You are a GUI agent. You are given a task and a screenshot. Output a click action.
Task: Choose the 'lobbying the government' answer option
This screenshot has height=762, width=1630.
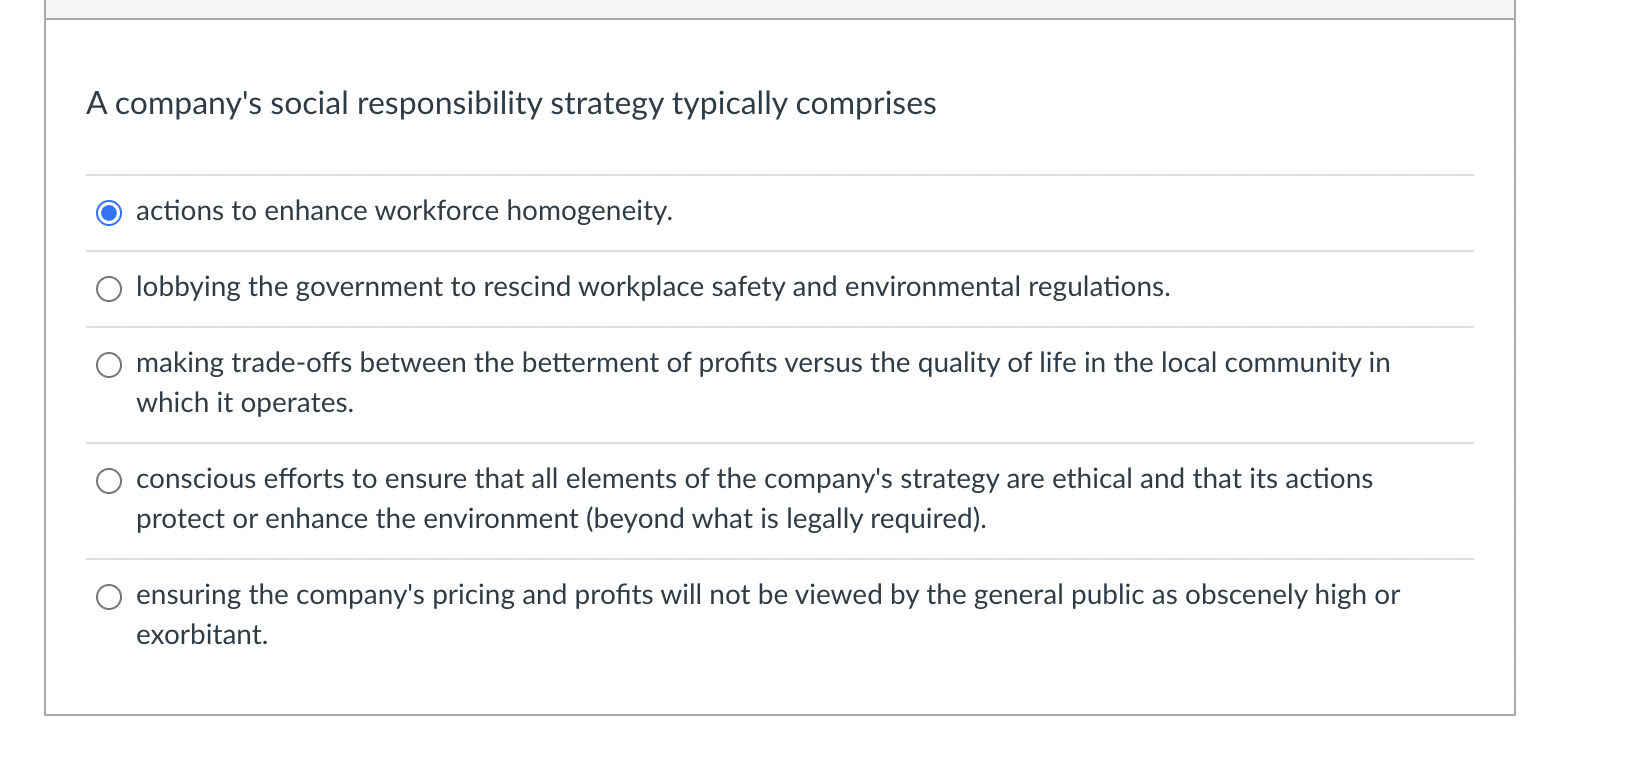pos(109,289)
